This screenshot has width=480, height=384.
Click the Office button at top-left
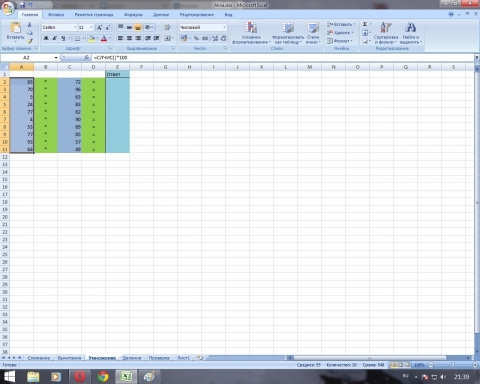[8, 8]
